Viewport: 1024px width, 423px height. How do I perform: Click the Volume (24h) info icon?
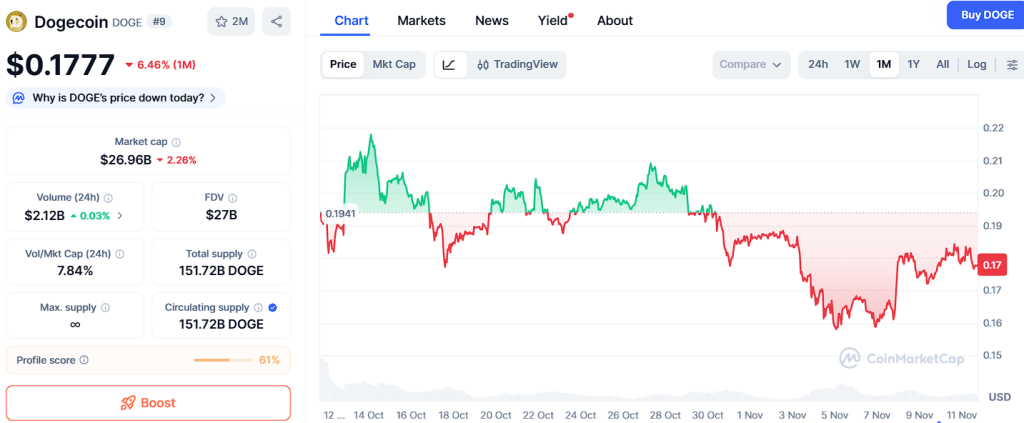[108, 198]
